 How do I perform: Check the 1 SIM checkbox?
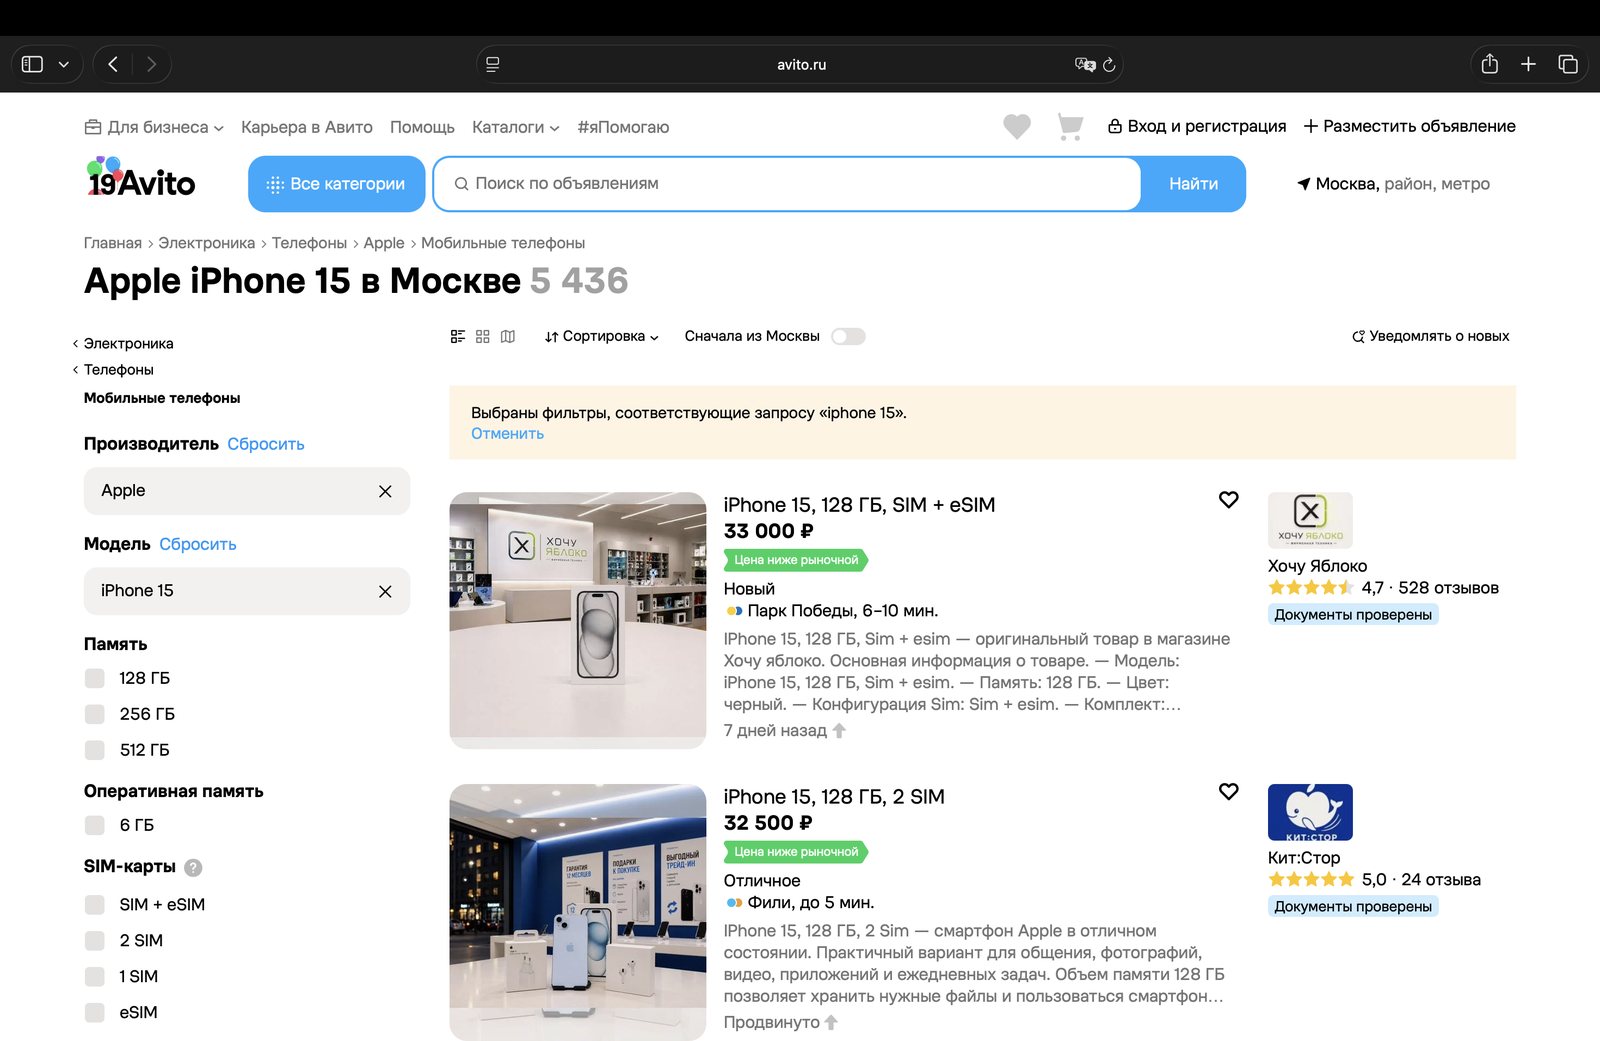[95, 977]
